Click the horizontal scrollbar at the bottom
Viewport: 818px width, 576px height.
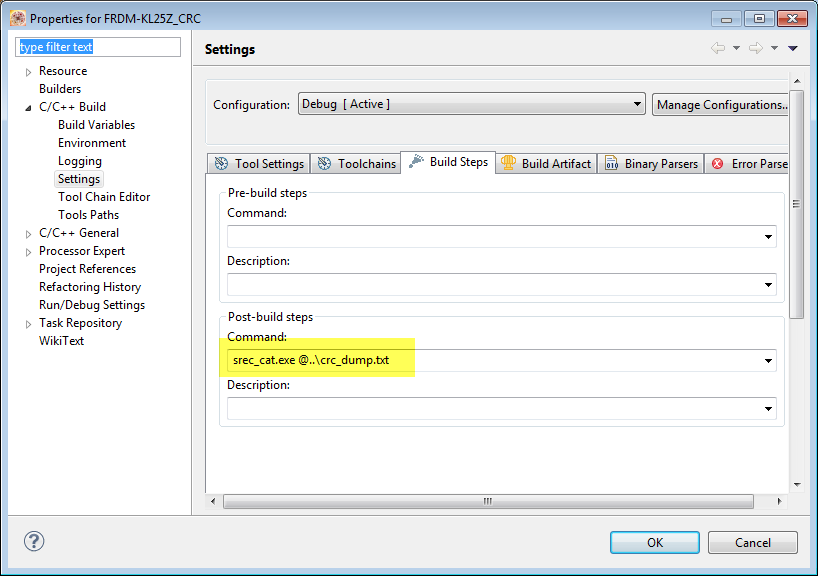coord(487,501)
